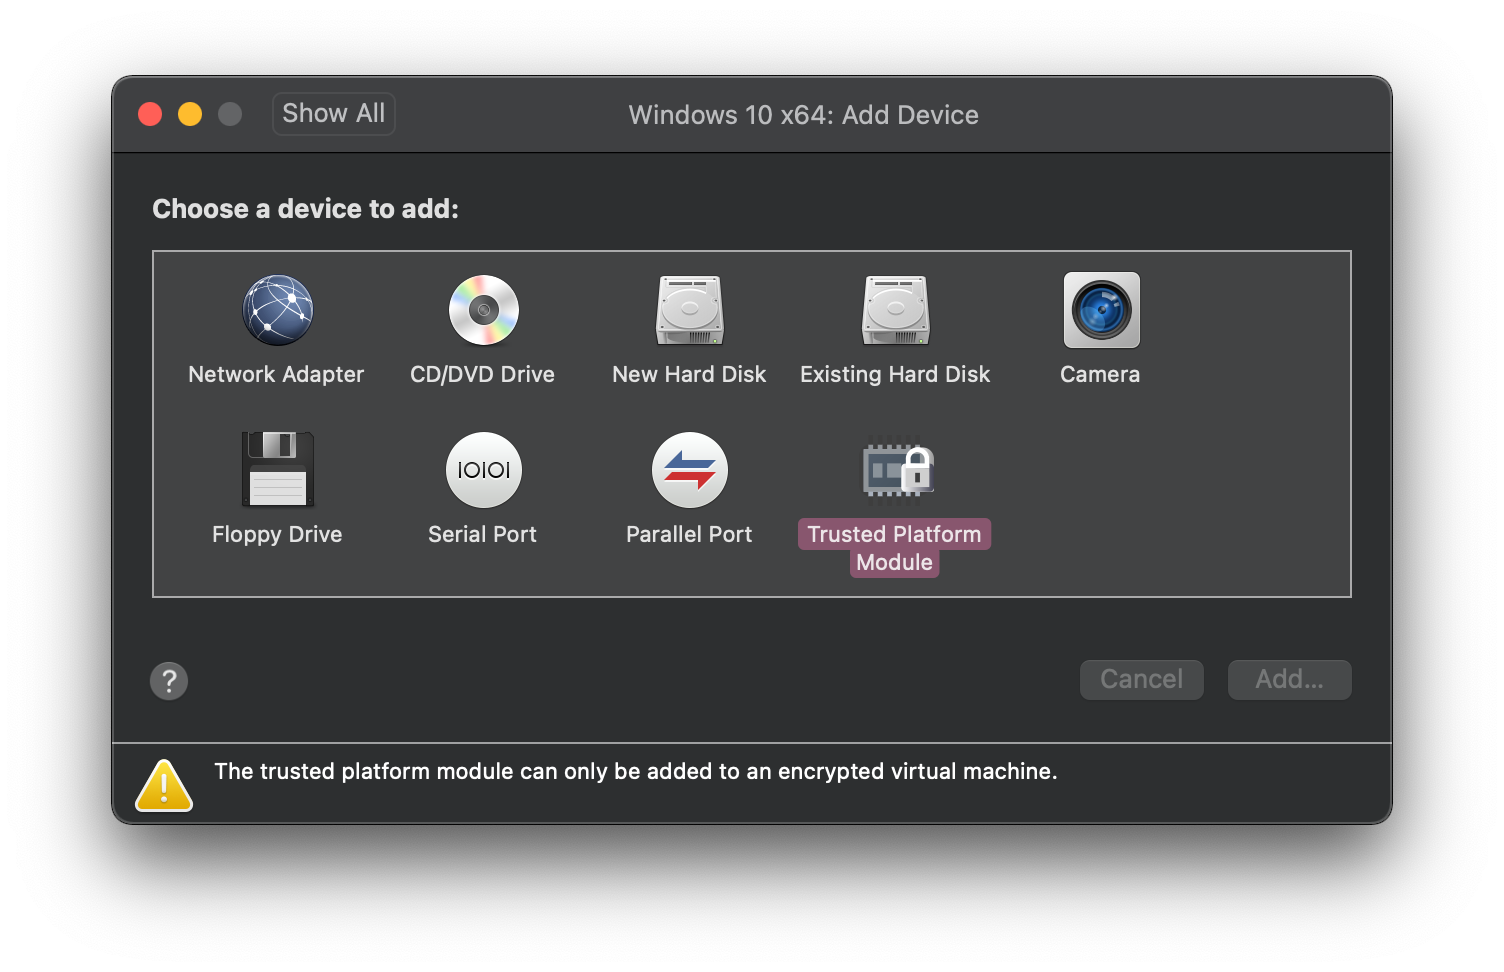1504x972 pixels.
Task: Open help with the question mark button
Action: [x=169, y=681]
